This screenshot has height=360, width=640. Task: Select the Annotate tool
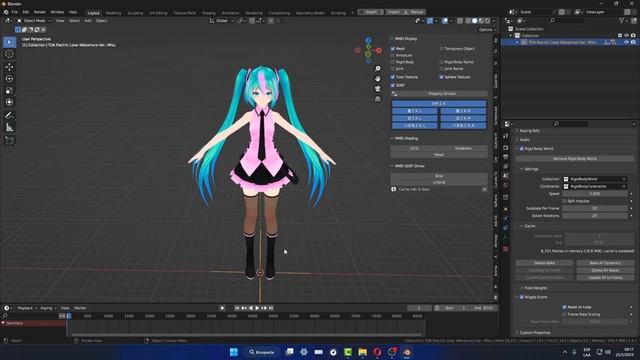[9, 116]
